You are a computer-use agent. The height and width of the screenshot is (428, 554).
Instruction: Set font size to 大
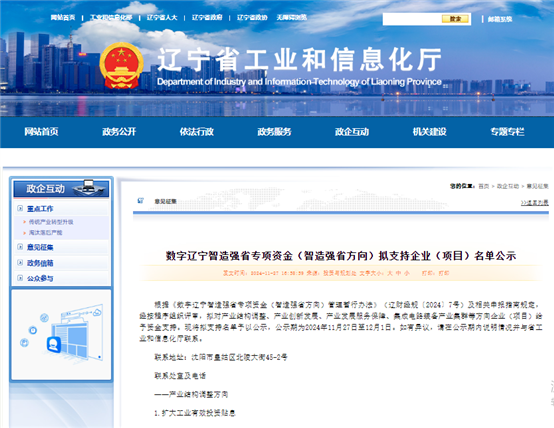(x=390, y=273)
